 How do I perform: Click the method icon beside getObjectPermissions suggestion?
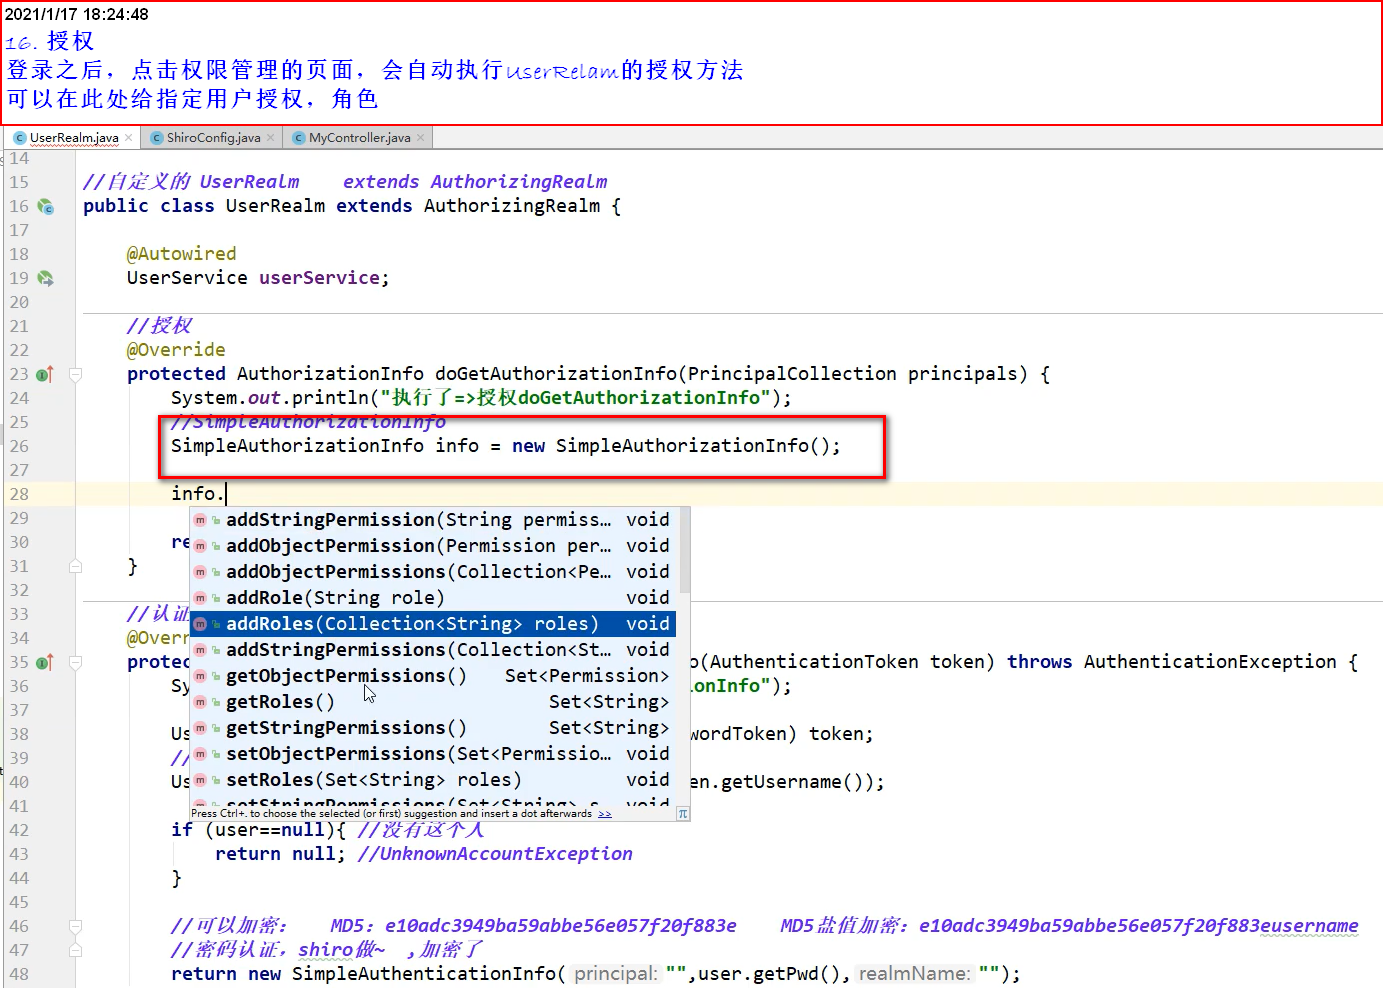200,676
